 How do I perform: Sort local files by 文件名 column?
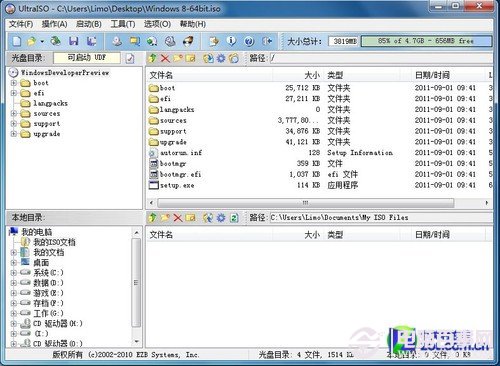pyautogui.click(x=210, y=235)
